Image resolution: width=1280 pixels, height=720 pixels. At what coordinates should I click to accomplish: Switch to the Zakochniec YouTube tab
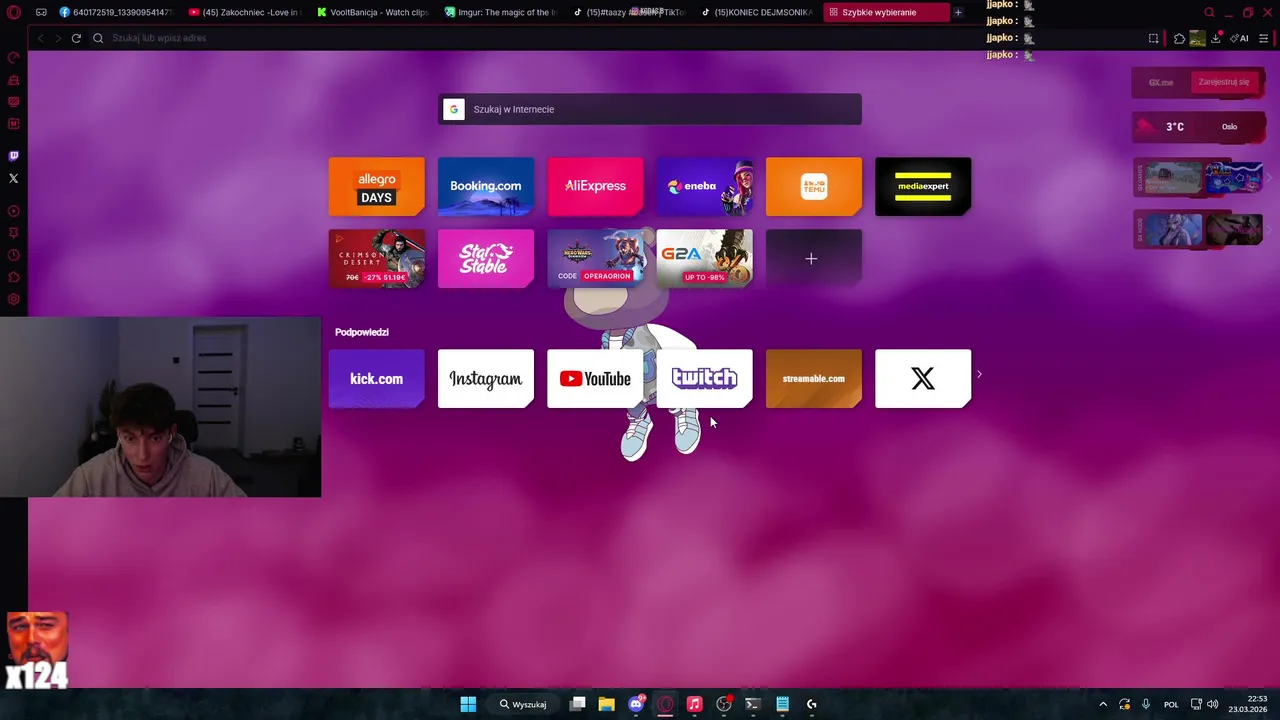click(245, 12)
